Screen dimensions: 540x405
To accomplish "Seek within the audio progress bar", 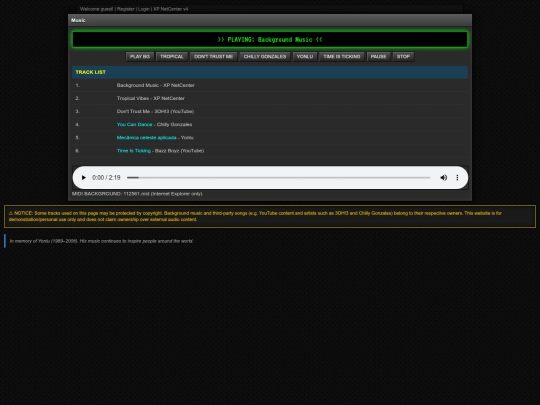I will [278, 178].
